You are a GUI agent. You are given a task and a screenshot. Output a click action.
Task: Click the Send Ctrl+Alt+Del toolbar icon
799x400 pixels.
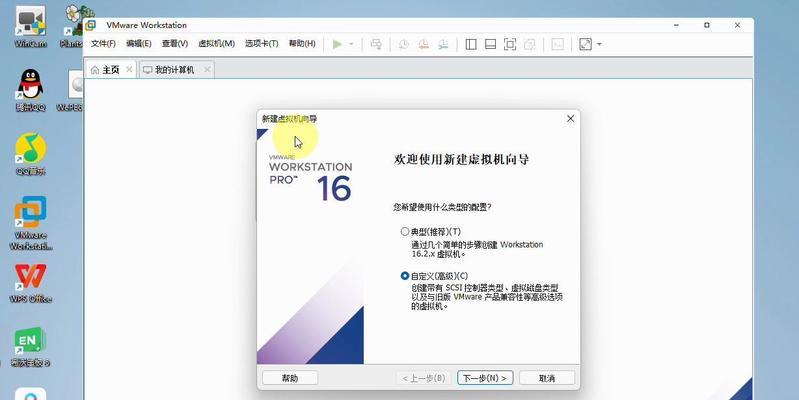(x=376, y=44)
